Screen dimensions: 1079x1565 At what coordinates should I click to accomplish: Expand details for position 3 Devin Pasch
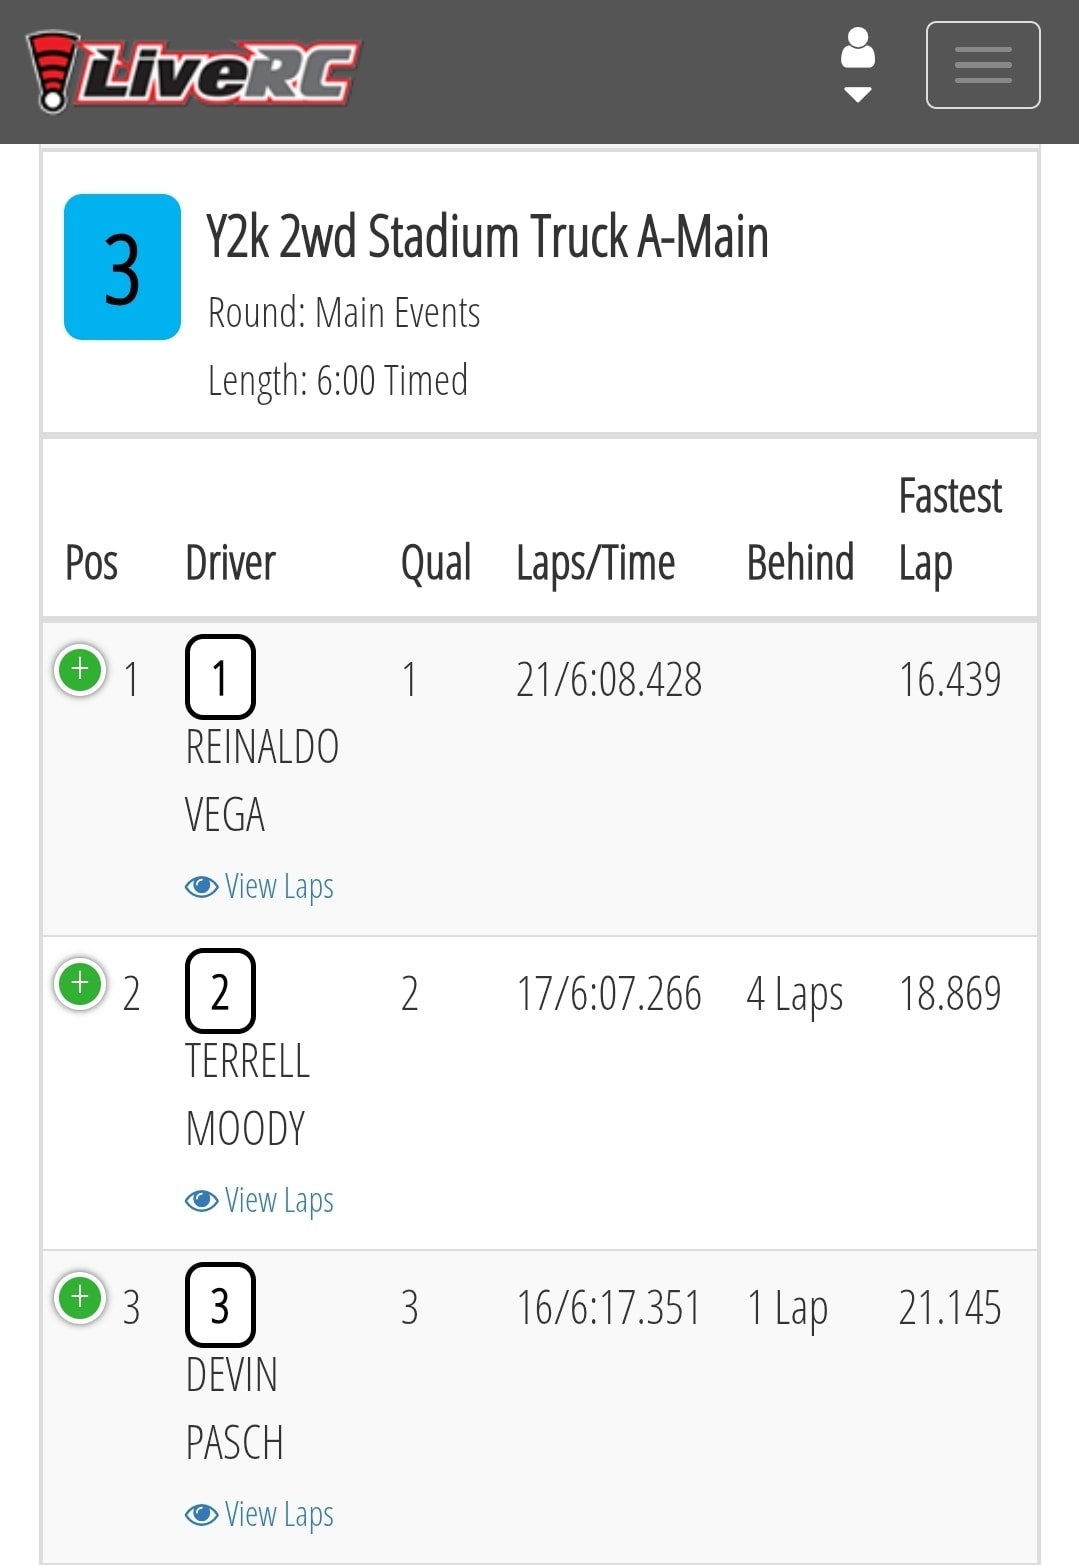81,1297
